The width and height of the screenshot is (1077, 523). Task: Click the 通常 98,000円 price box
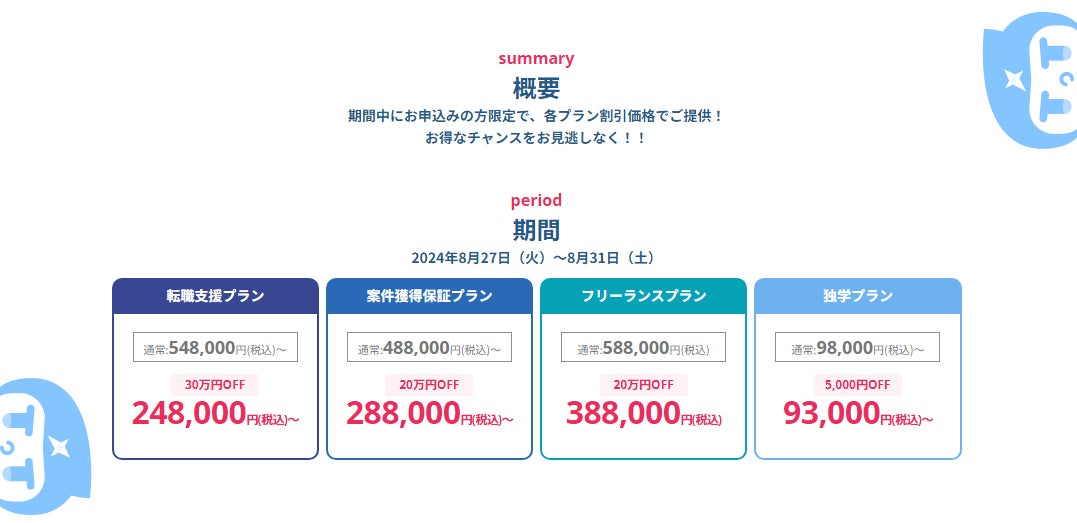[x=857, y=348]
